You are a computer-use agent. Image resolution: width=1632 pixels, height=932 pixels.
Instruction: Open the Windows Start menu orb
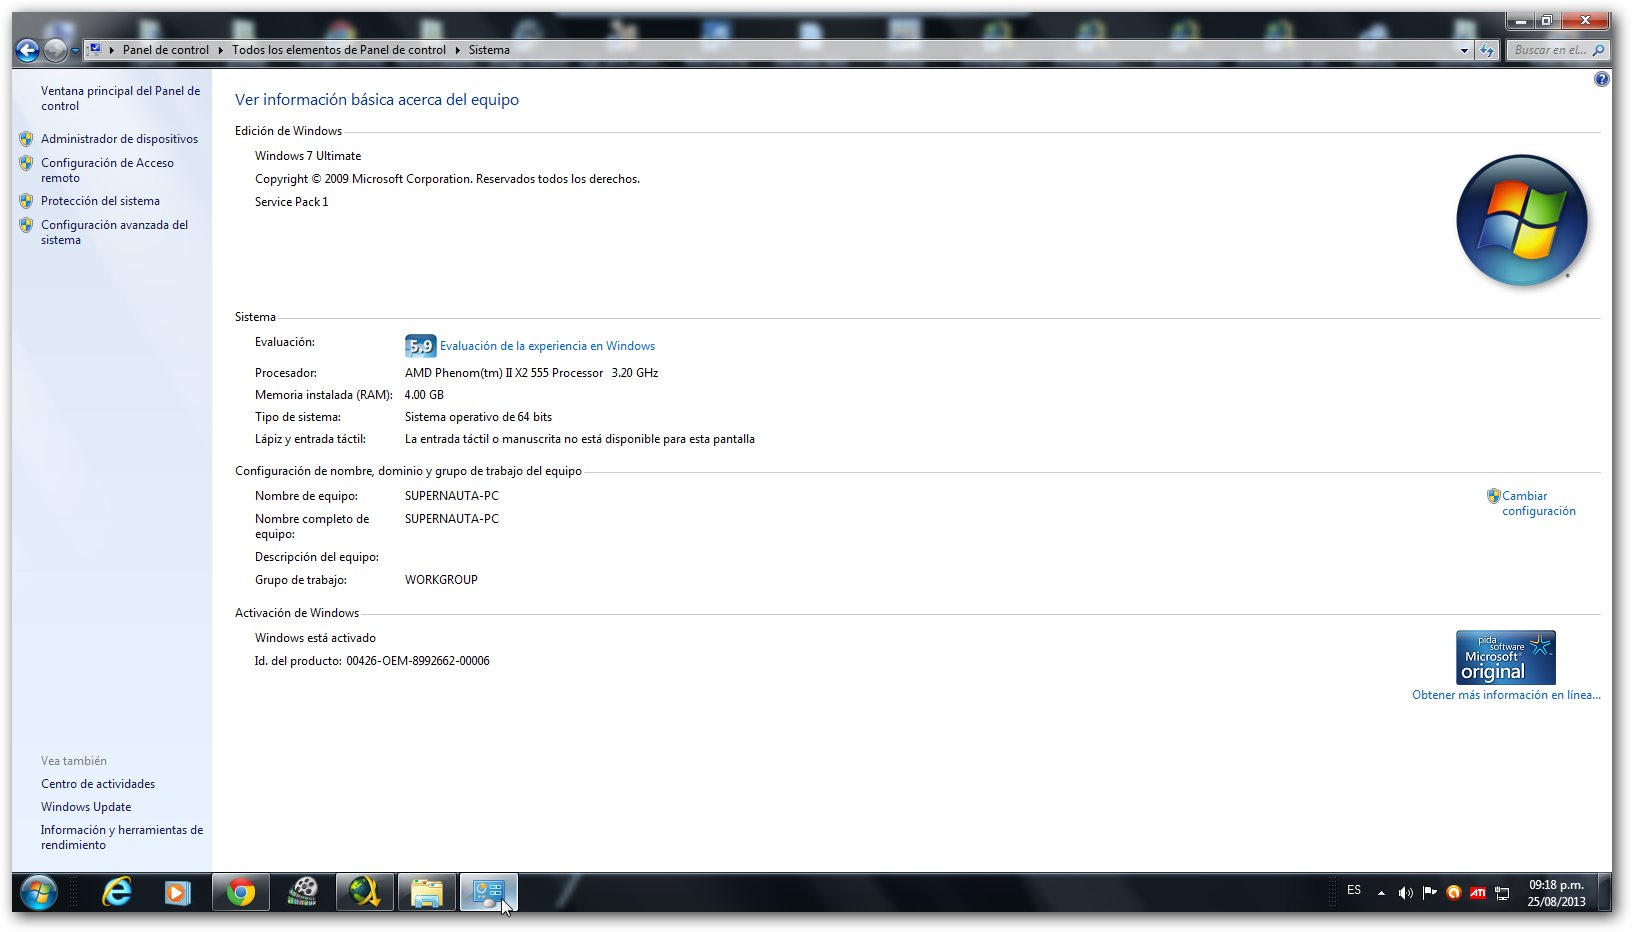(39, 892)
